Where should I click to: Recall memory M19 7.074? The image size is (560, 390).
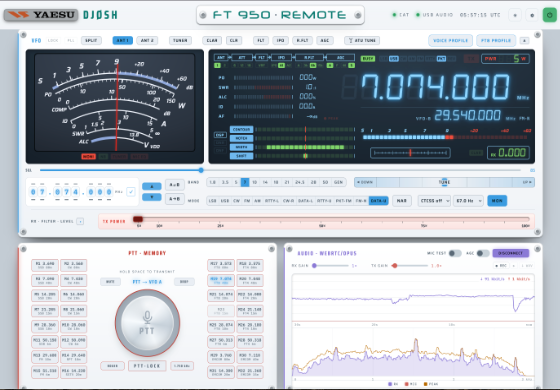221,280
